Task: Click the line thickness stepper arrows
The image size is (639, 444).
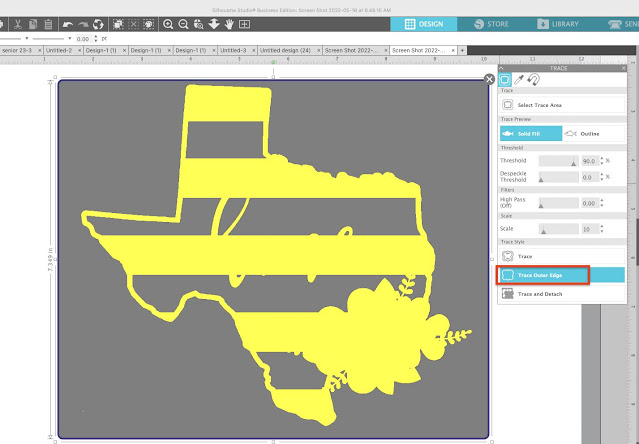Action: point(96,39)
